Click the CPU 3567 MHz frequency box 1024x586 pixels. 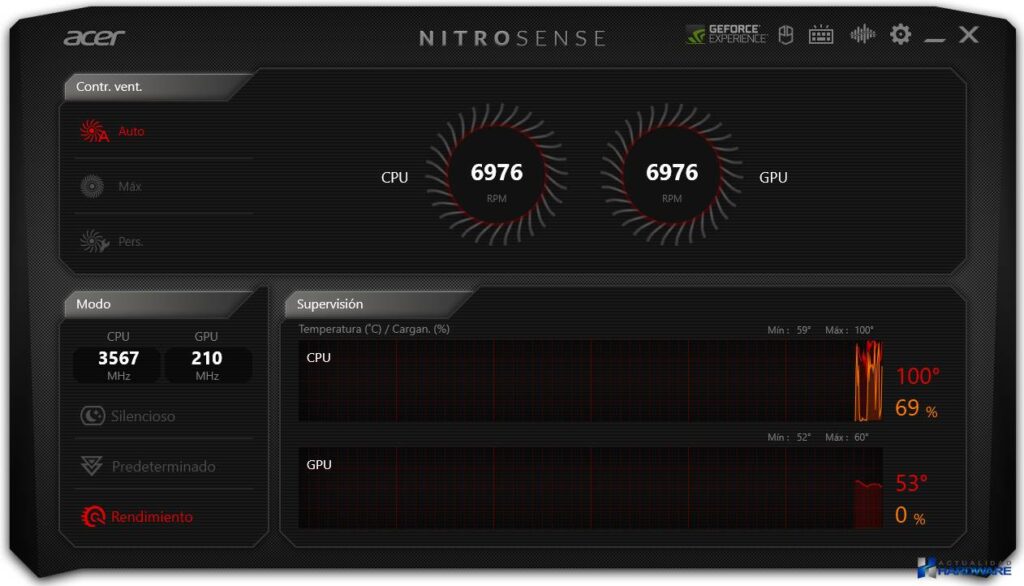click(118, 364)
